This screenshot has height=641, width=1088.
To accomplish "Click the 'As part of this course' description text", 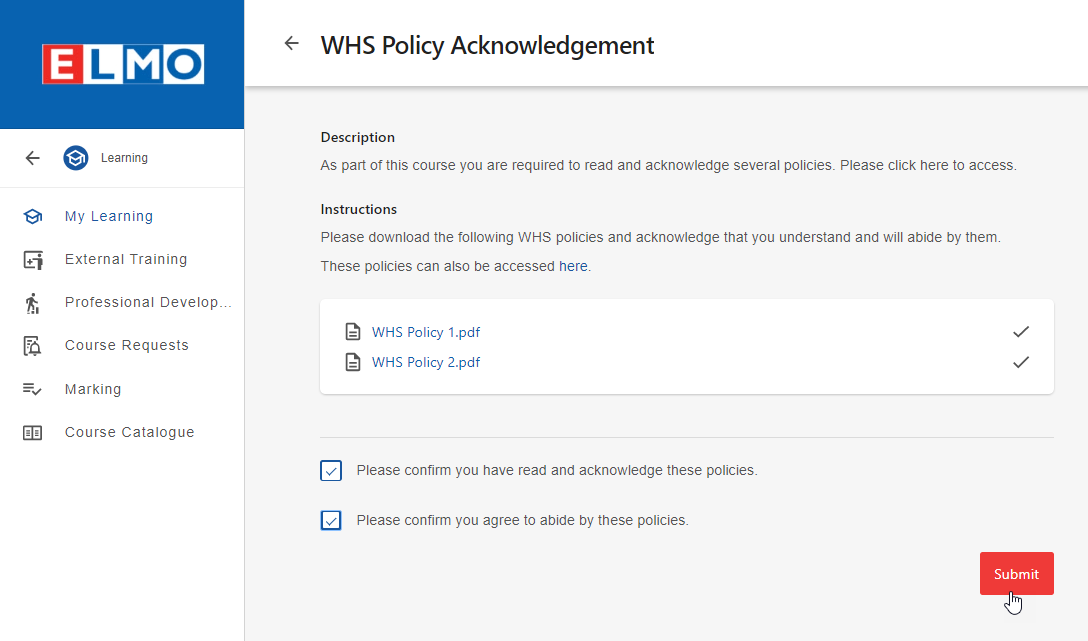I will (x=668, y=165).
